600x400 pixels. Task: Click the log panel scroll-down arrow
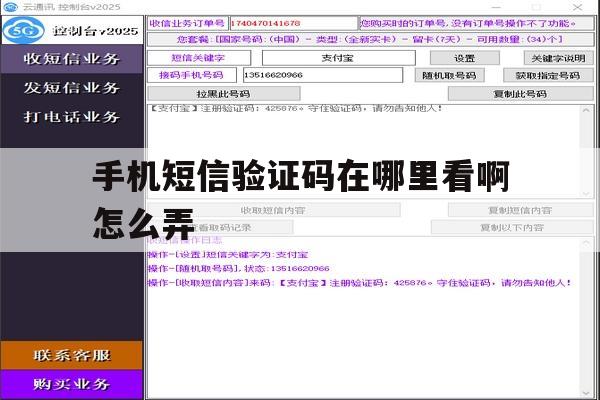tap(586, 393)
